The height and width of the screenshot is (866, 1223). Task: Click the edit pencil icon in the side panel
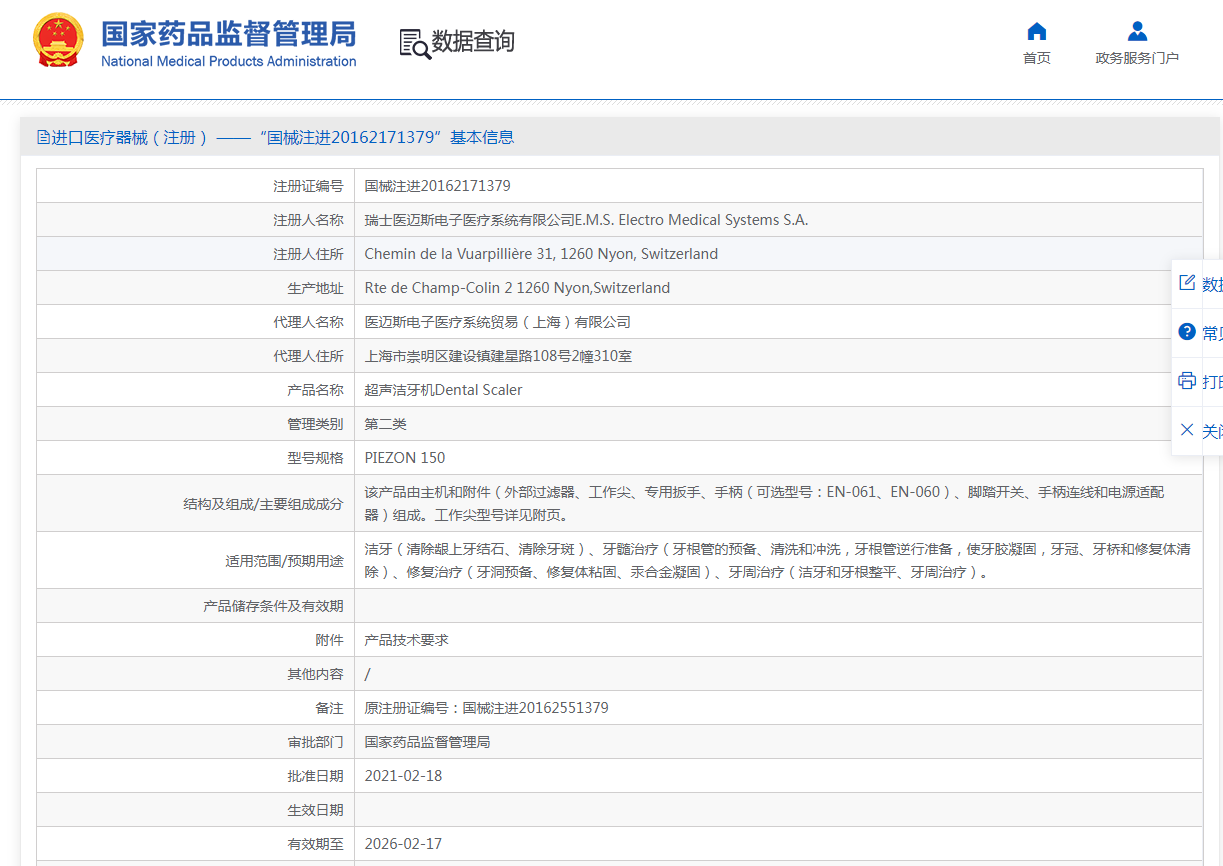pos(1187,283)
